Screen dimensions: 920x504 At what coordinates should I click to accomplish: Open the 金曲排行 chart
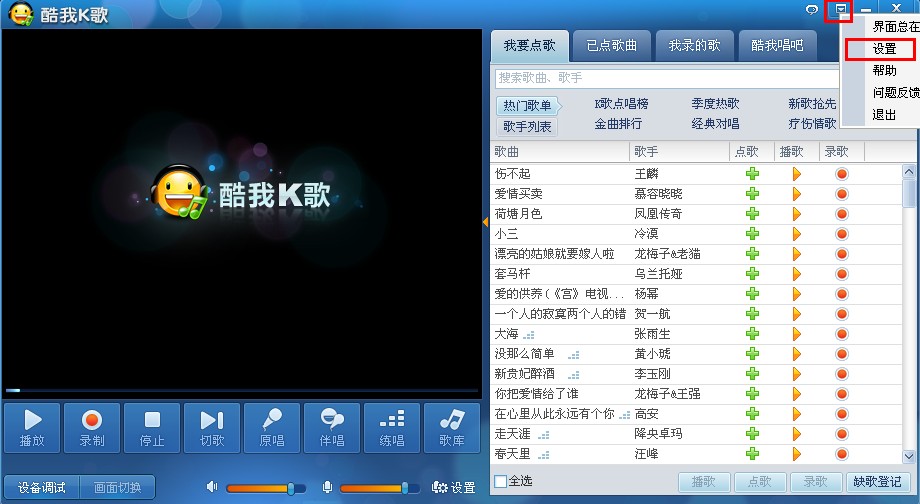click(x=618, y=124)
